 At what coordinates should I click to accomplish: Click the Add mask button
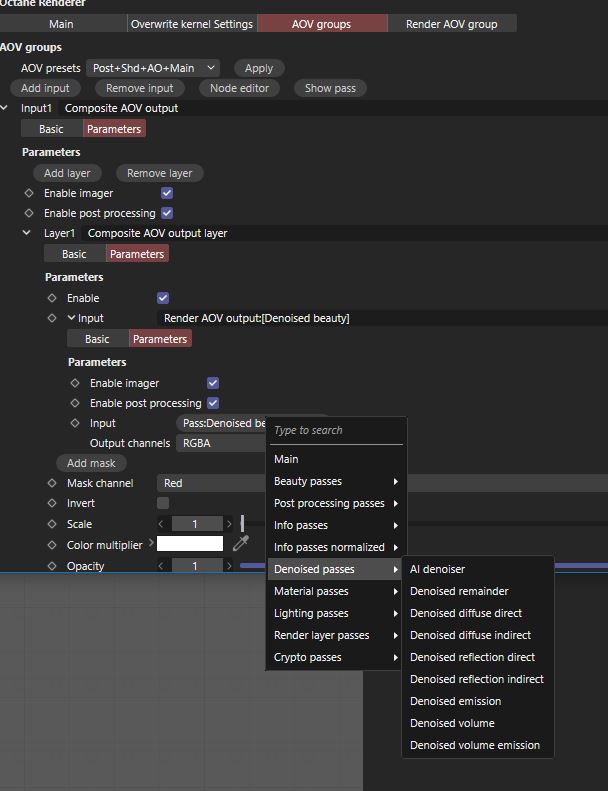(91, 463)
